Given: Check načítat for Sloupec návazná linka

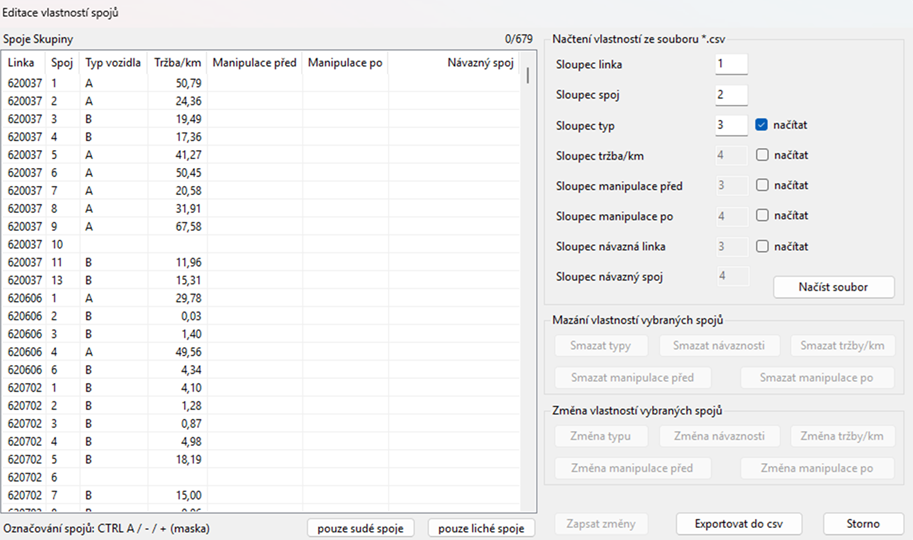Looking at the screenshot, I should click(762, 246).
